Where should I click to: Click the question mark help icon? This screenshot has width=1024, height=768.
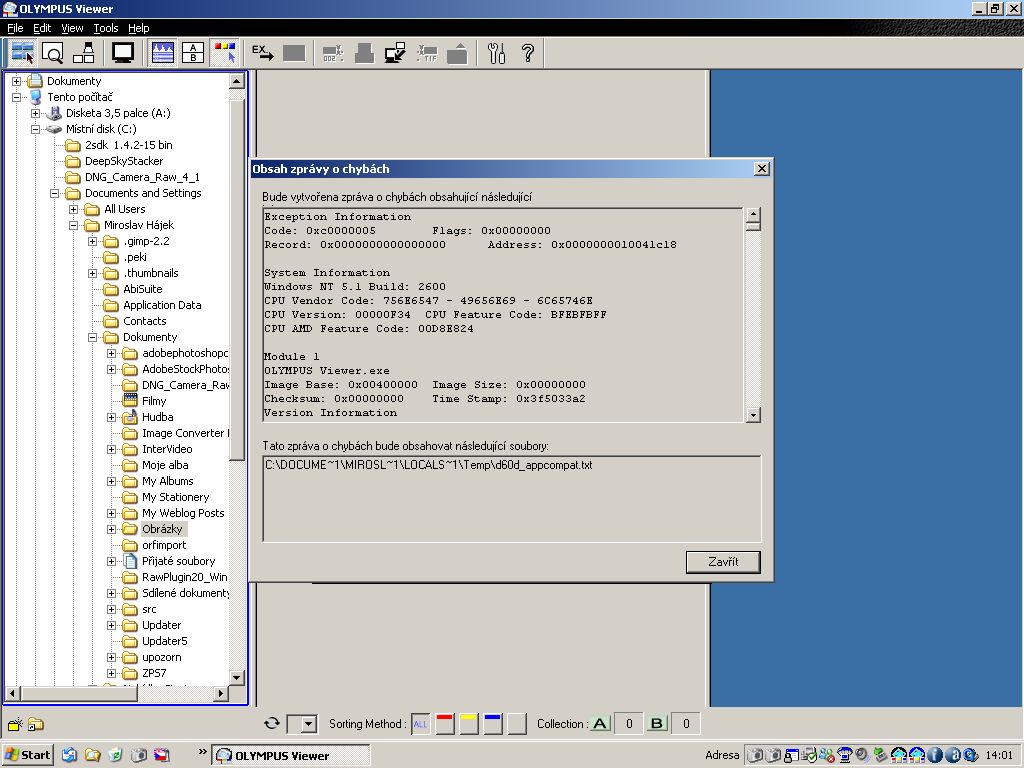pos(528,53)
